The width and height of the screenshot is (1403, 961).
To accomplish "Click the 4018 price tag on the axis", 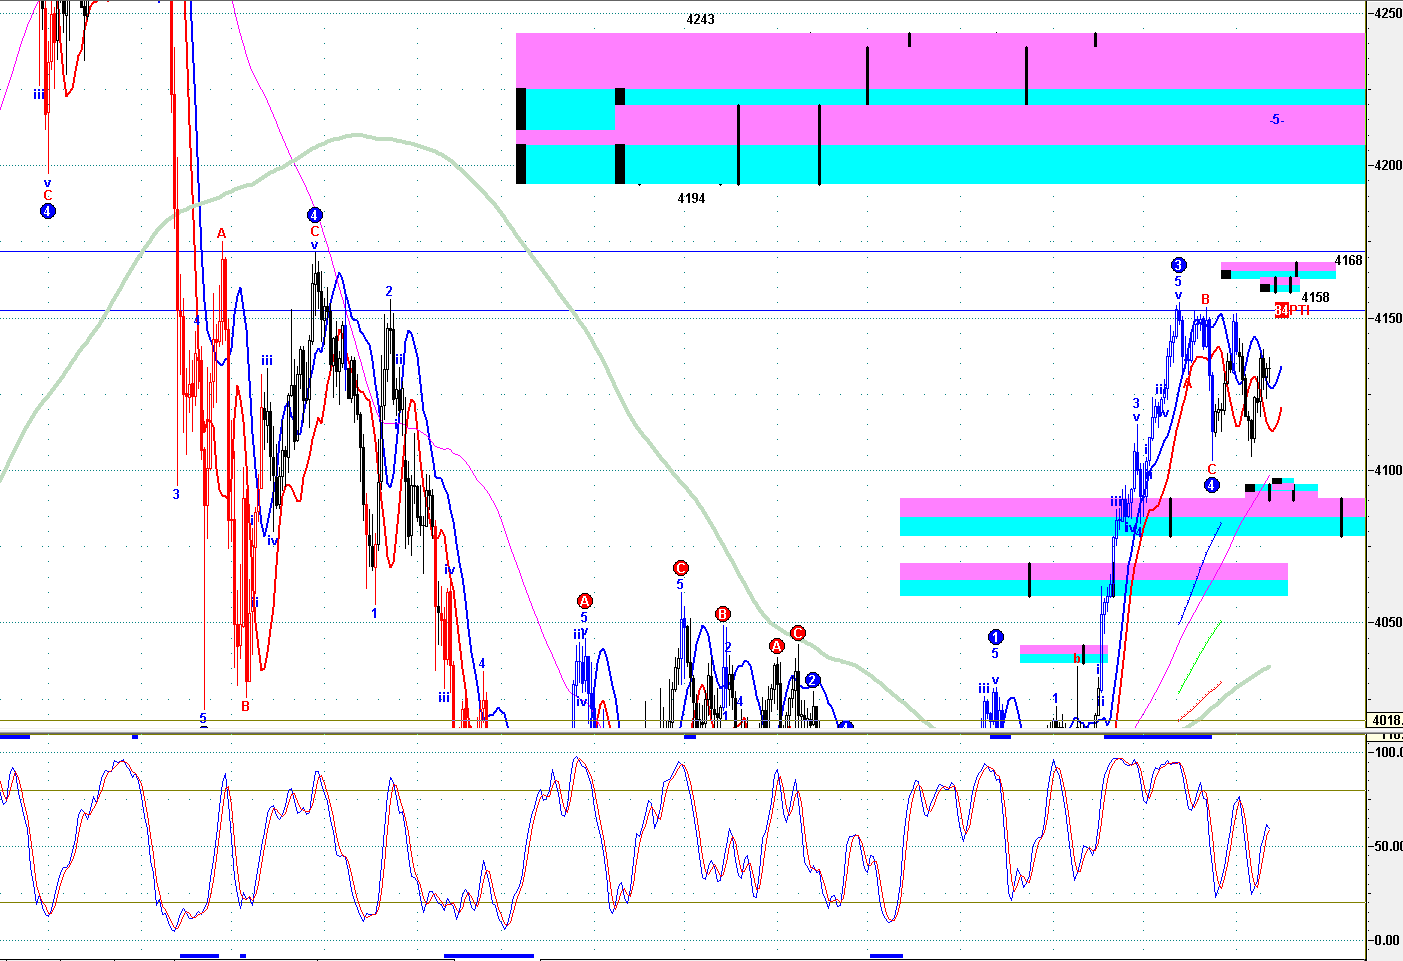I will [x=1386, y=720].
